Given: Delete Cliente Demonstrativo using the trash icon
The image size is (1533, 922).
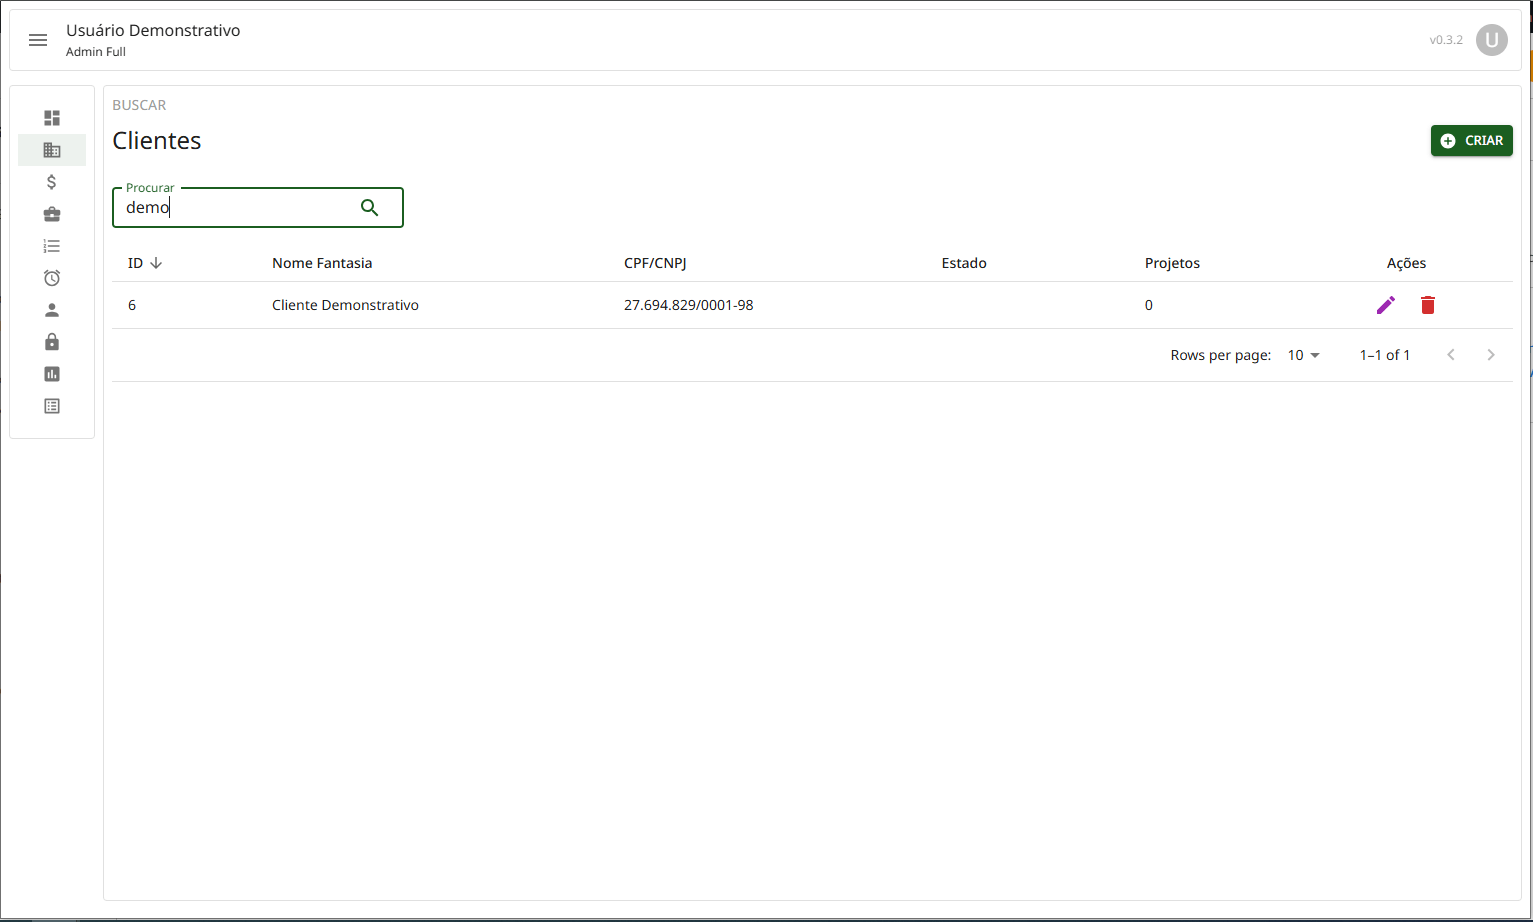Looking at the screenshot, I should click(x=1427, y=305).
